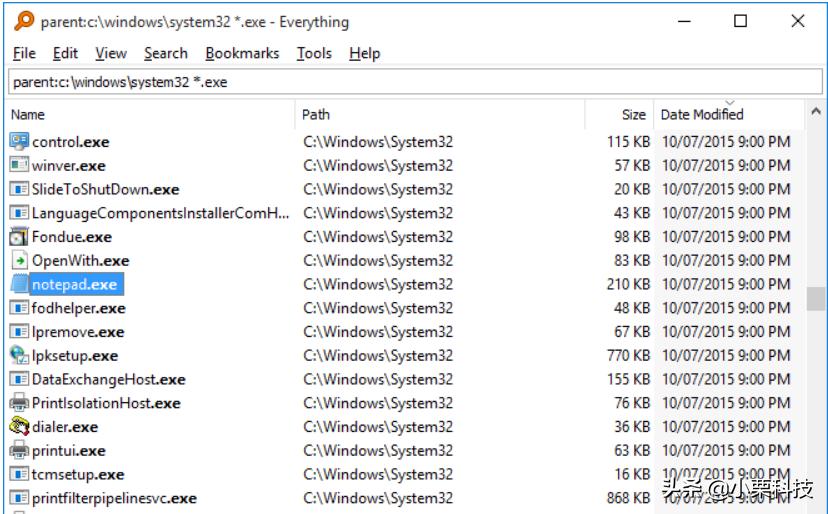Viewport: 828px width, 514px height.
Task: Select the LanguageComponentsInstallerComH... file name
Action: point(161,213)
